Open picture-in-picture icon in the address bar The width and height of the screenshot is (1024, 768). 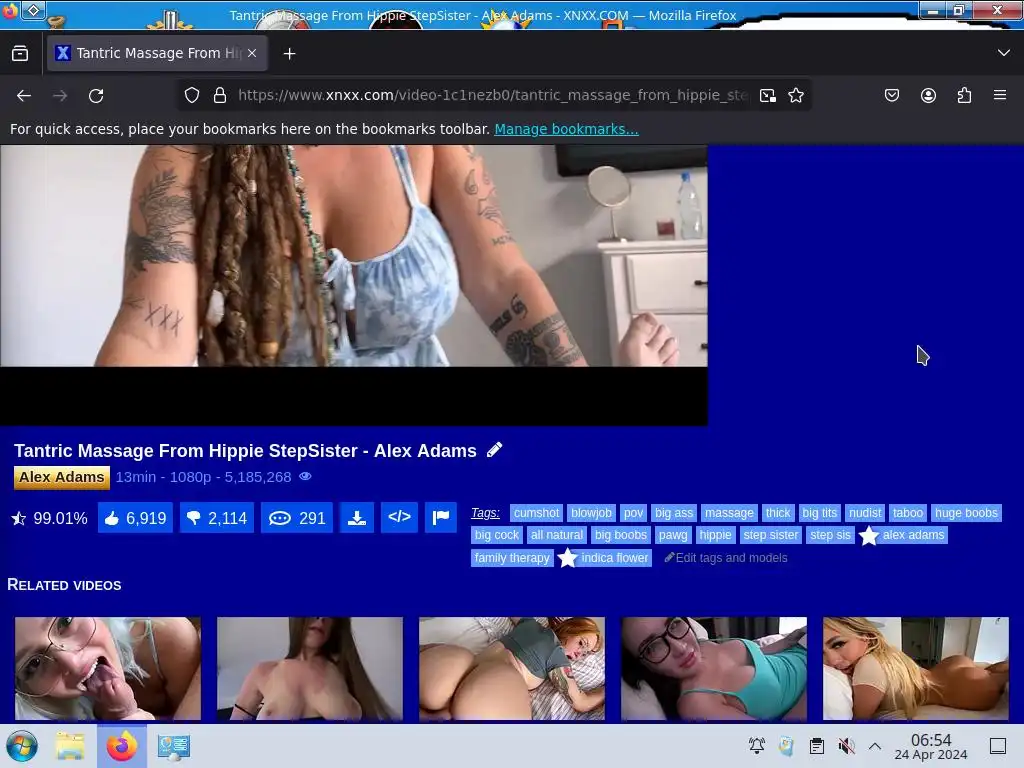[x=768, y=96]
